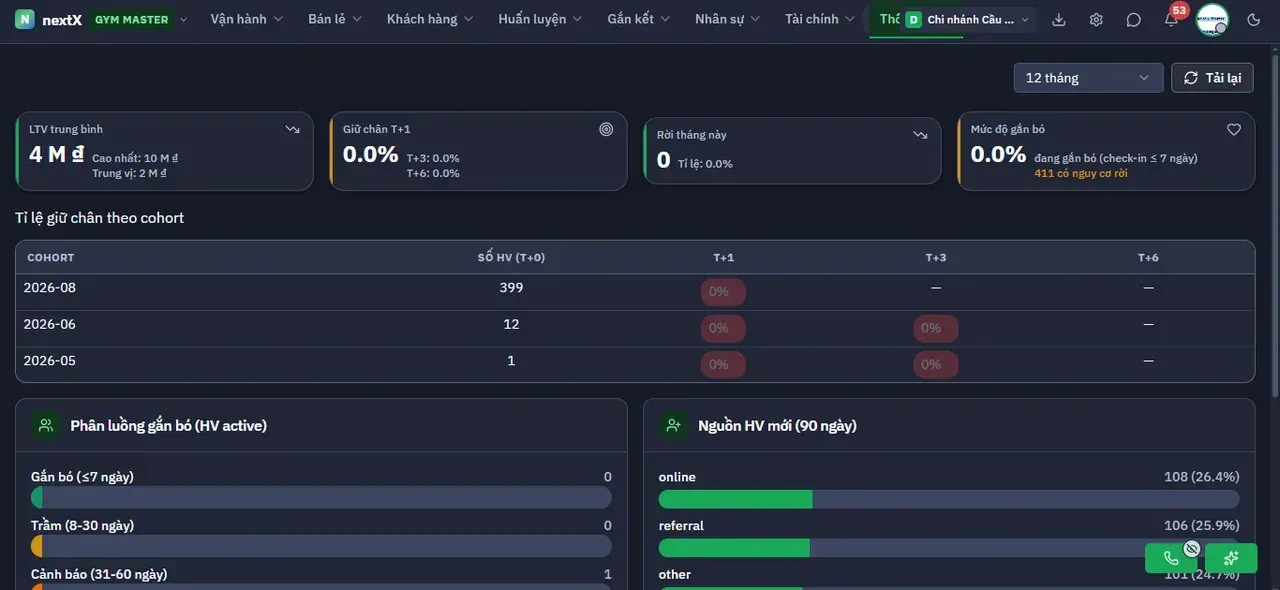Open the Khách hàng menu
Image resolution: width=1280 pixels, height=590 pixels.
coord(430,19)
